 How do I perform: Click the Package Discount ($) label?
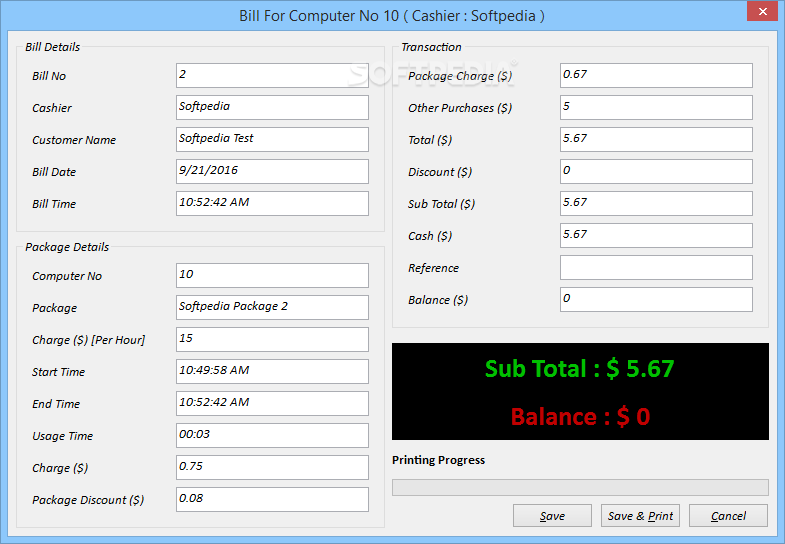click(x=88, y=500)
